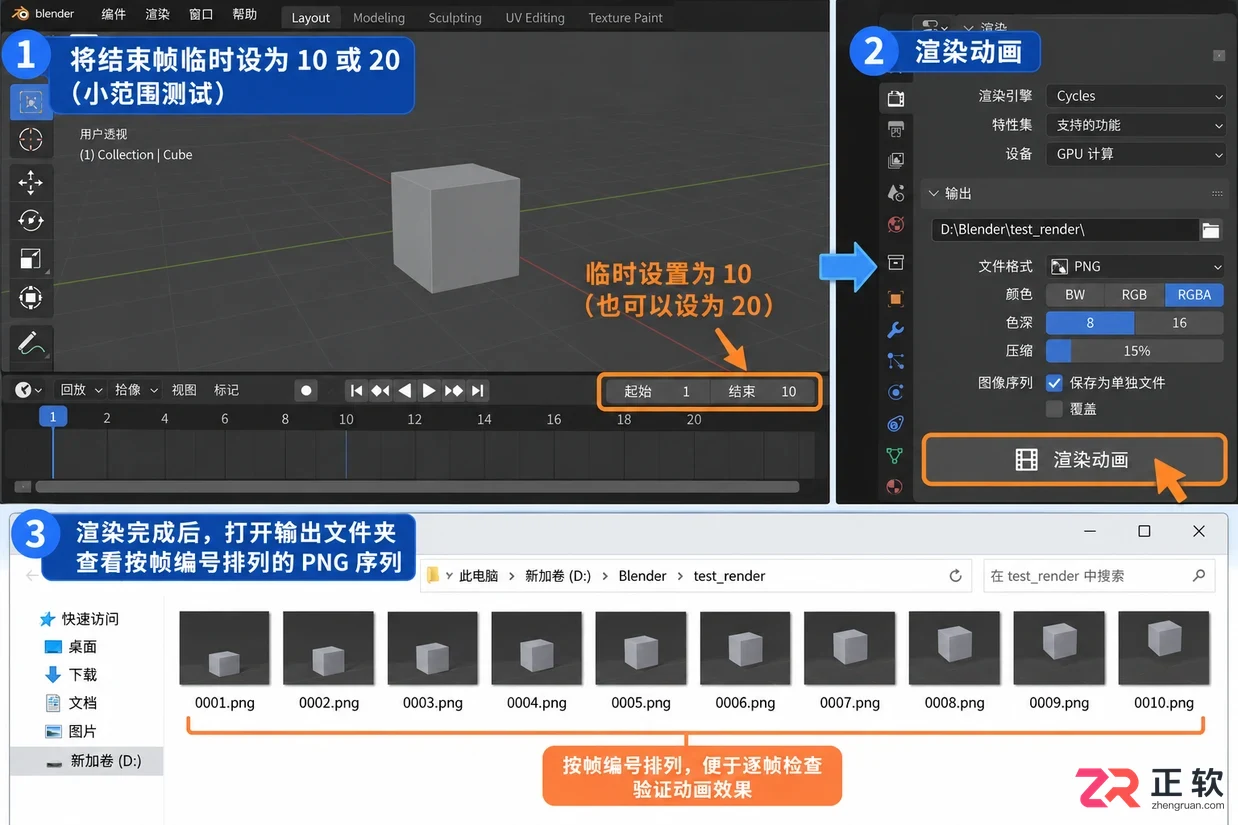
Task: Open the Material properties sphere icon
Action: (x=895, y=487)
